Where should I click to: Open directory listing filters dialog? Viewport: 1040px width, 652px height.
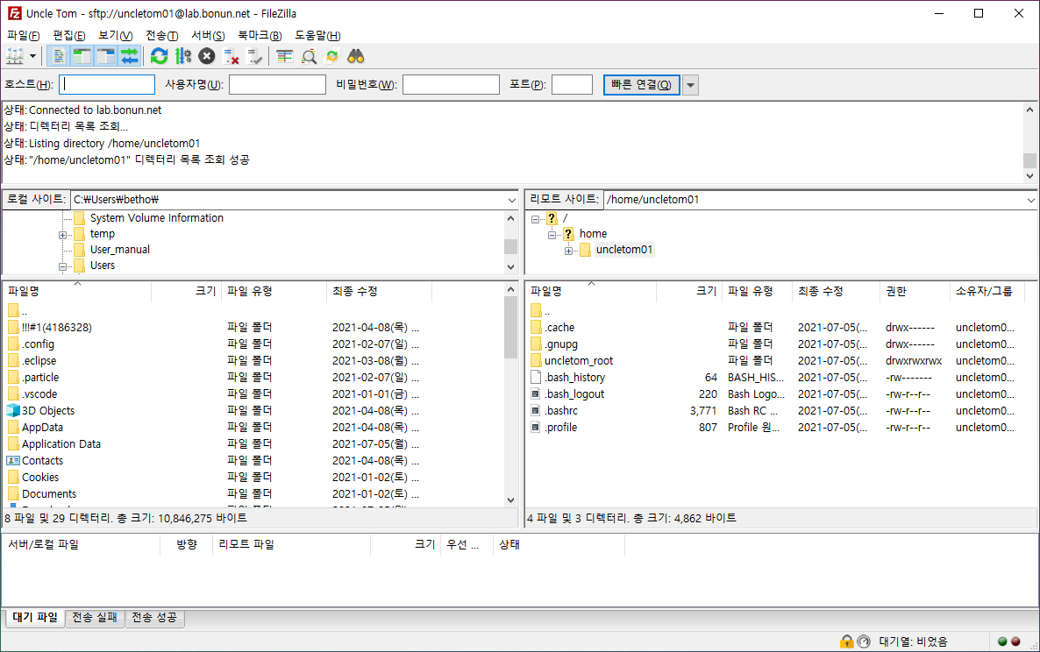[x=285, y=56]
